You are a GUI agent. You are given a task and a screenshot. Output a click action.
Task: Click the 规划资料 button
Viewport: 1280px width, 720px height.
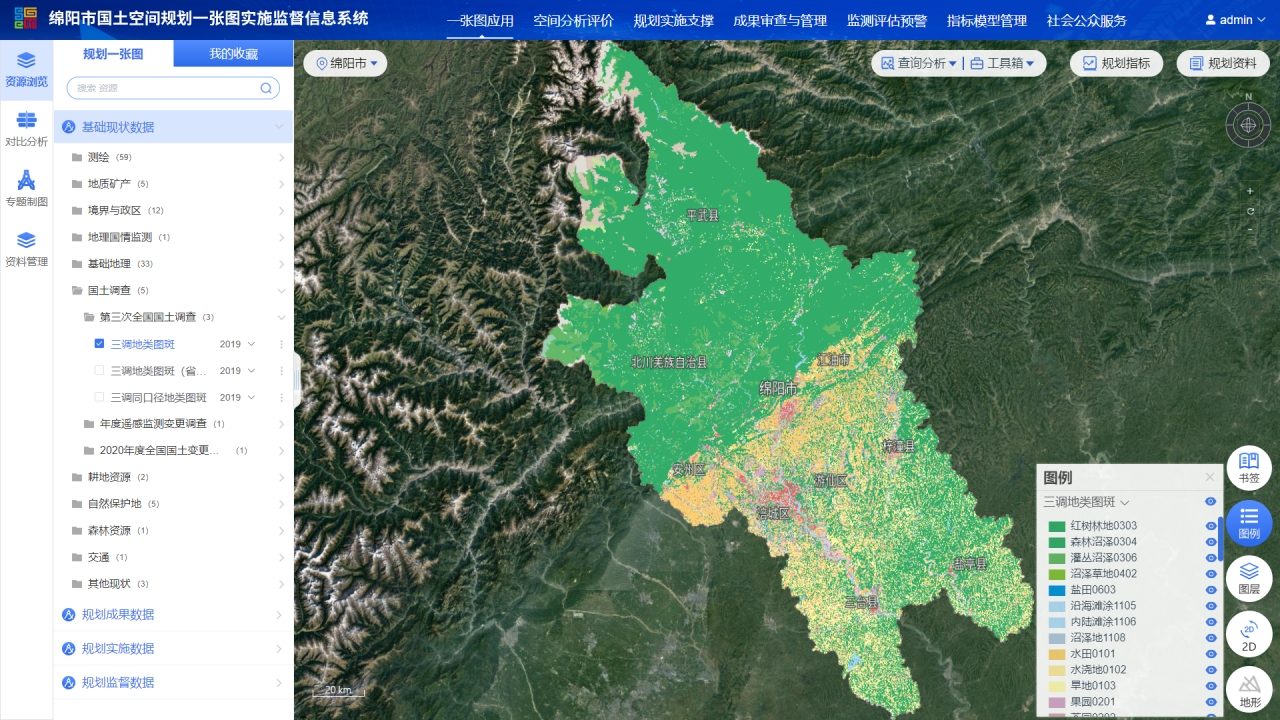pyautogui.click(x=1222, y=64)
